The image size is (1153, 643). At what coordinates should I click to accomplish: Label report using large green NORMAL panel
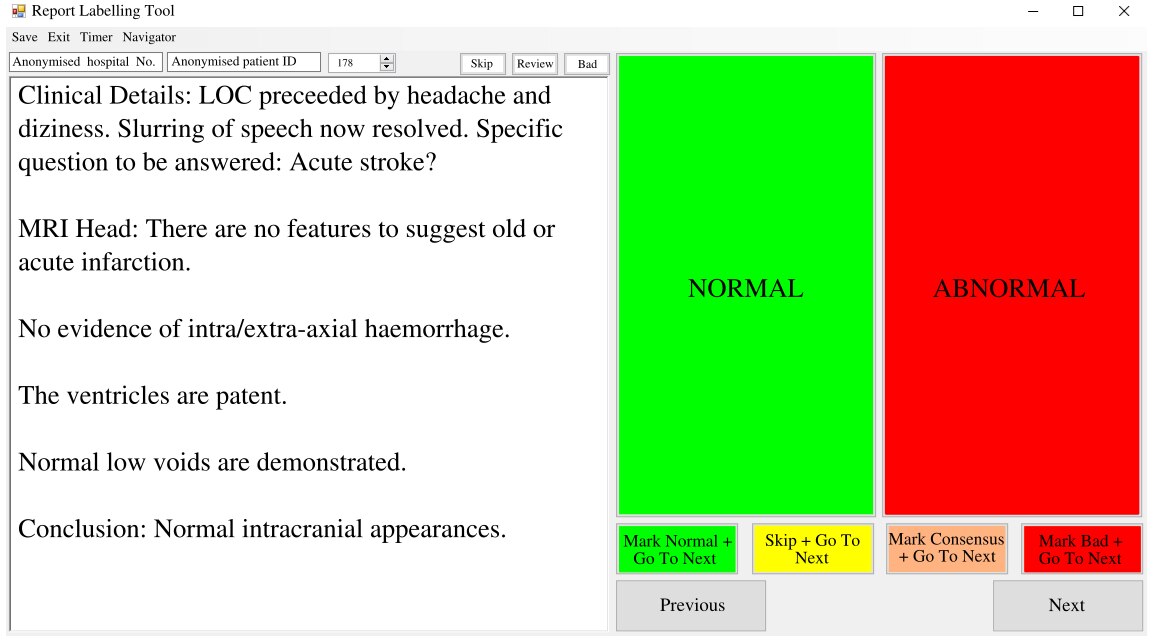[x=746, y=285]
